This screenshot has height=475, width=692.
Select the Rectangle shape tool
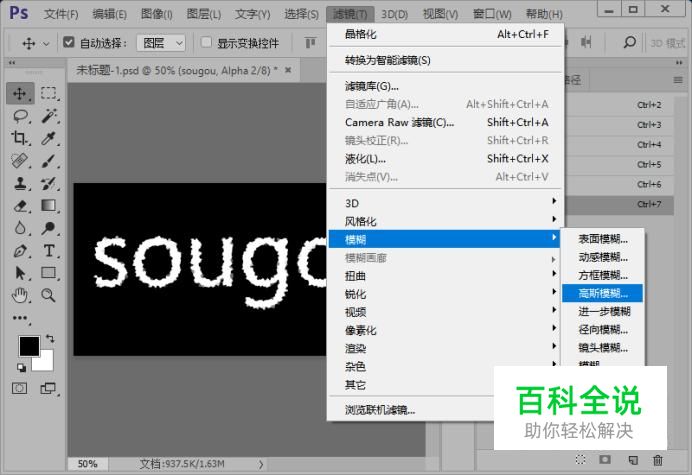pyautogui.click(x=49, y=273)
